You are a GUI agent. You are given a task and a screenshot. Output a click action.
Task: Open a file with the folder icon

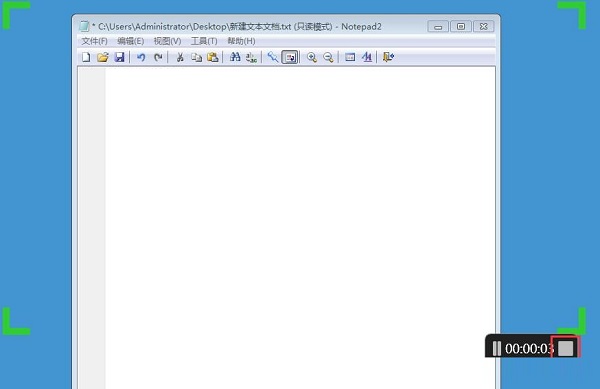pyautogui.click(x=103, y=57)
